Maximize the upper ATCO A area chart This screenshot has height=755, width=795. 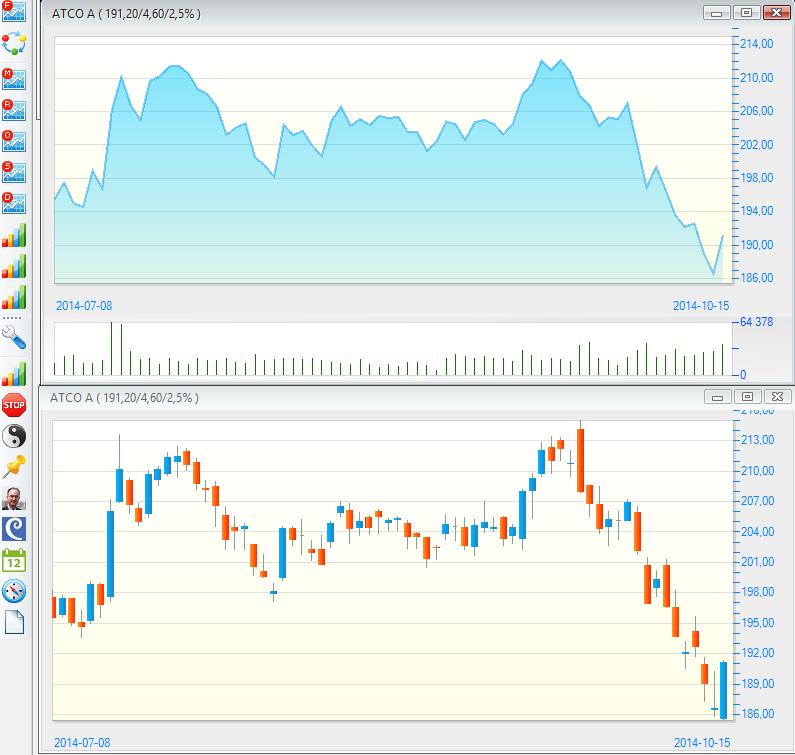click(746, 13)
